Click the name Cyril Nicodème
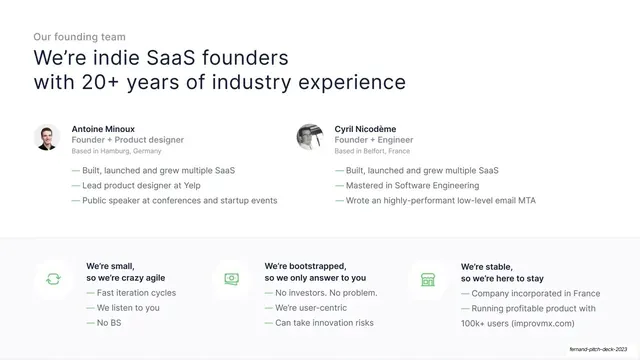 [365, 129]
